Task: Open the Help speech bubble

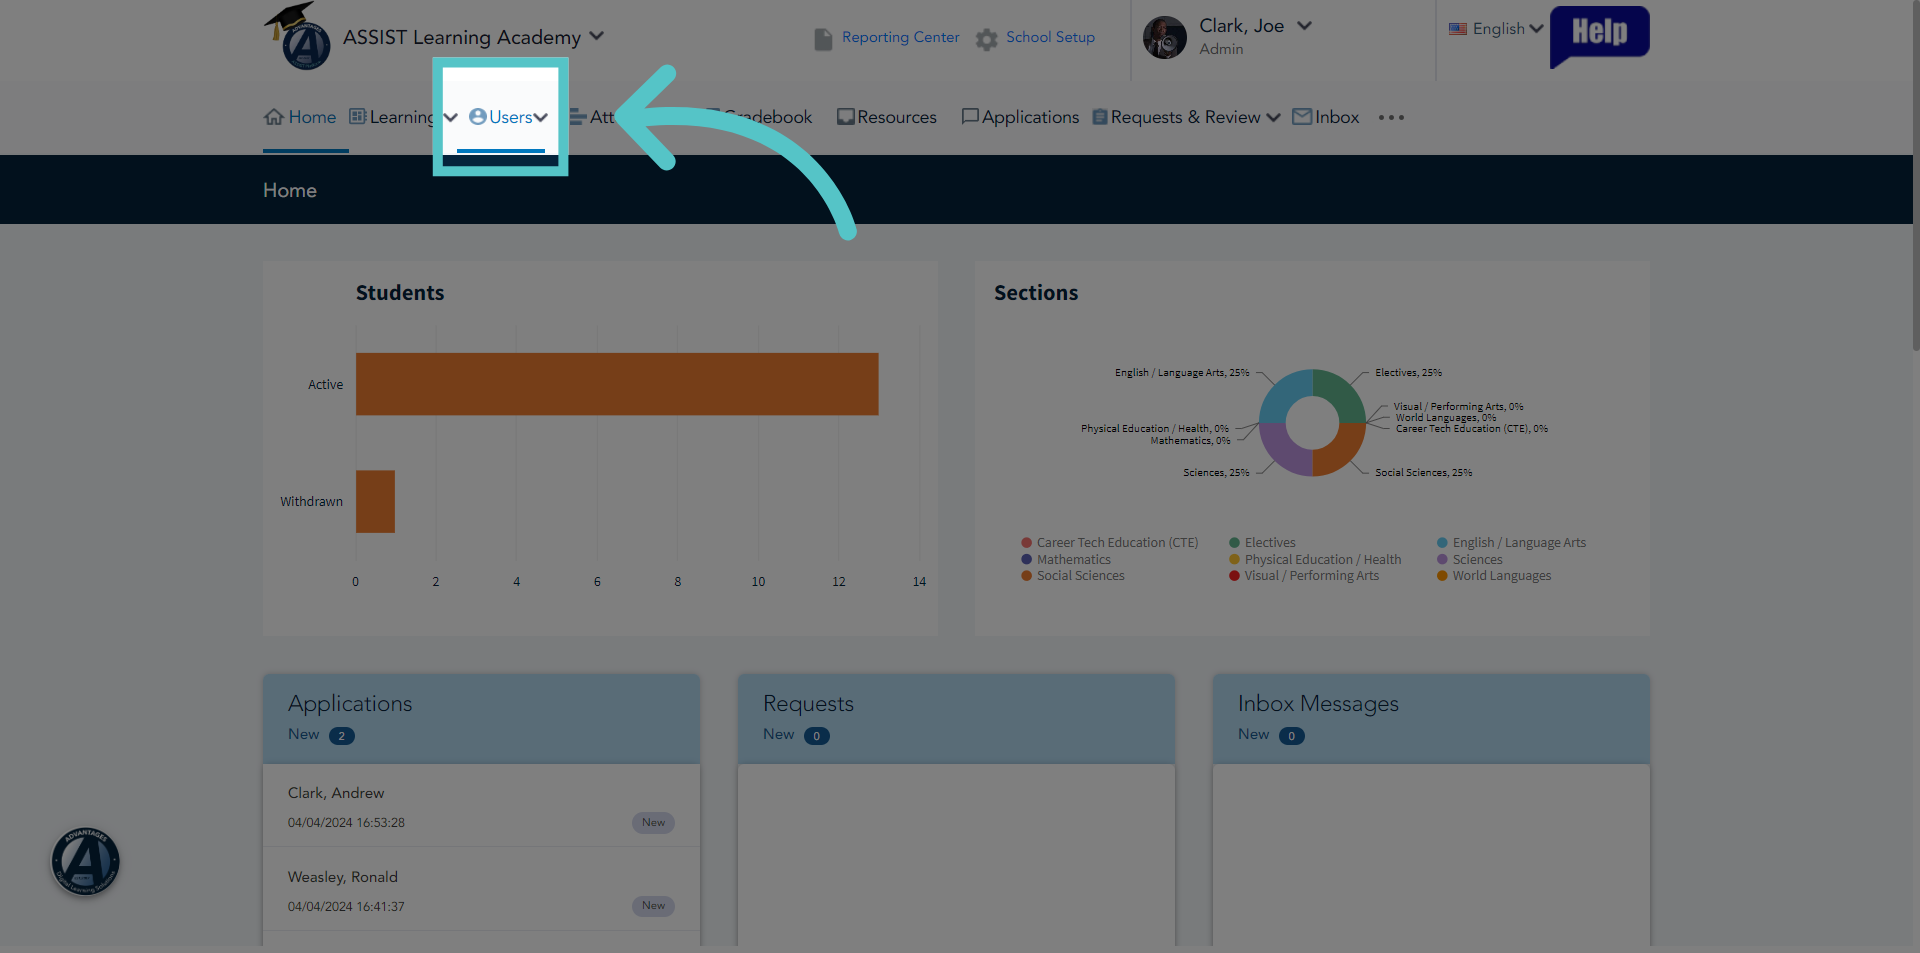Action: pyautogui.click(x=1599, y=36)
